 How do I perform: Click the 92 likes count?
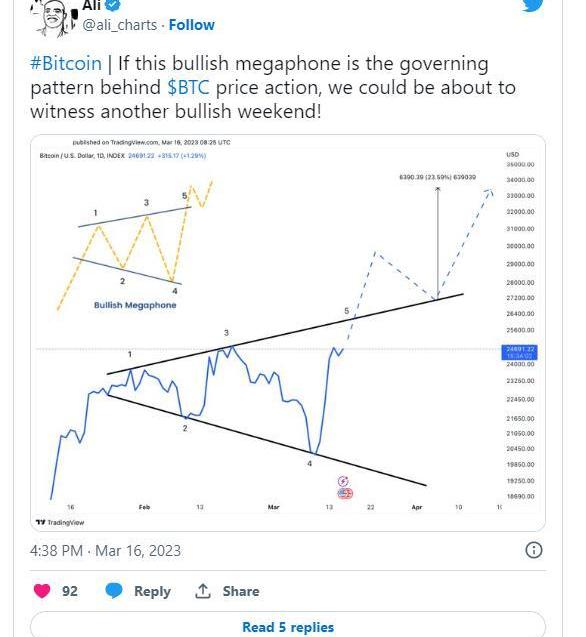69,591
